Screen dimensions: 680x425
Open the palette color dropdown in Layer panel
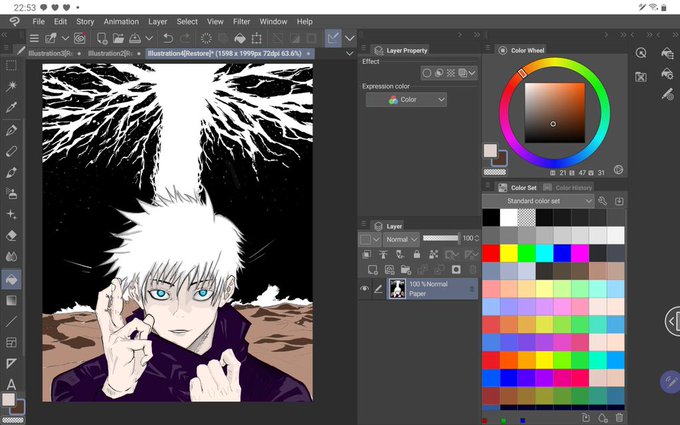pos(370,239)
